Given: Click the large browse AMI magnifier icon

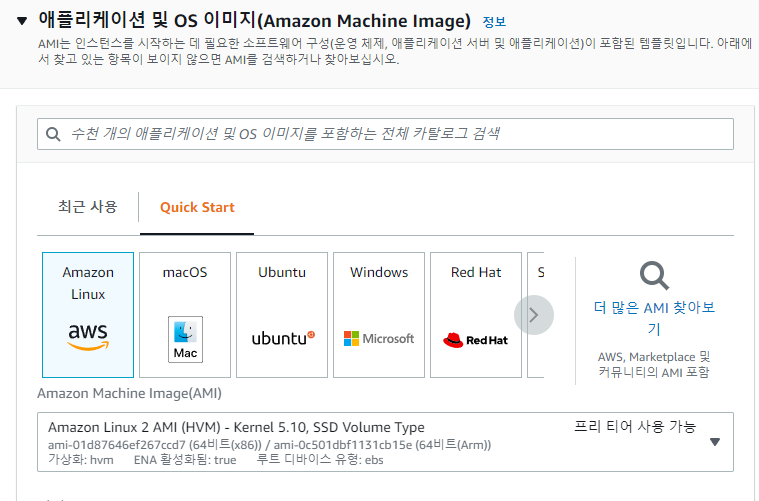Looking at the screenshot, I should tap(654, 276).
